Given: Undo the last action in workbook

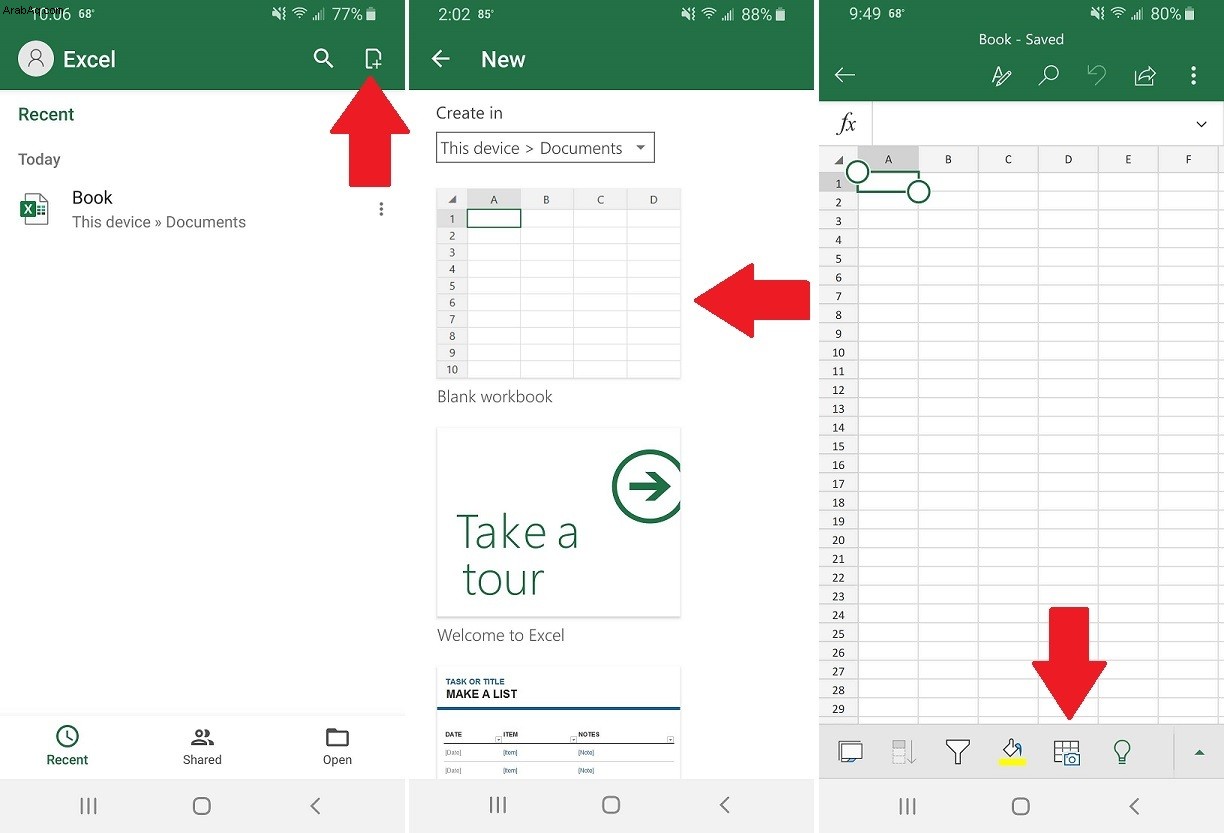Looking at the screenshot, I should (1096, 75).
